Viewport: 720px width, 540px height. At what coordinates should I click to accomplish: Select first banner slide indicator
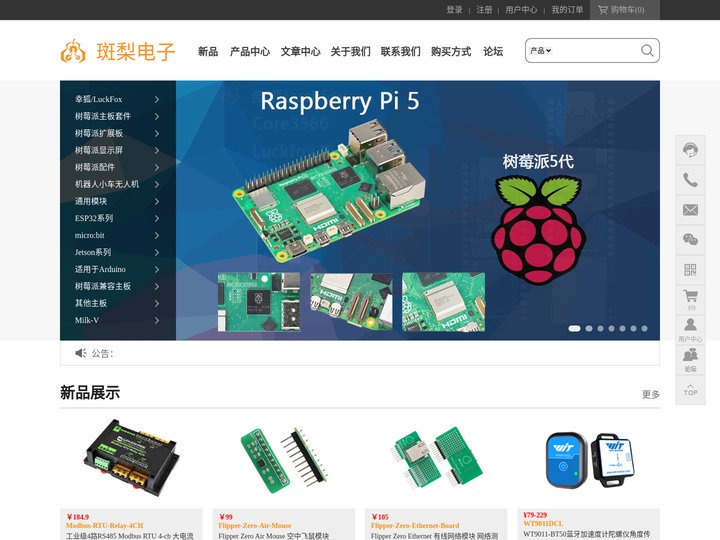(x=574, y=328)
